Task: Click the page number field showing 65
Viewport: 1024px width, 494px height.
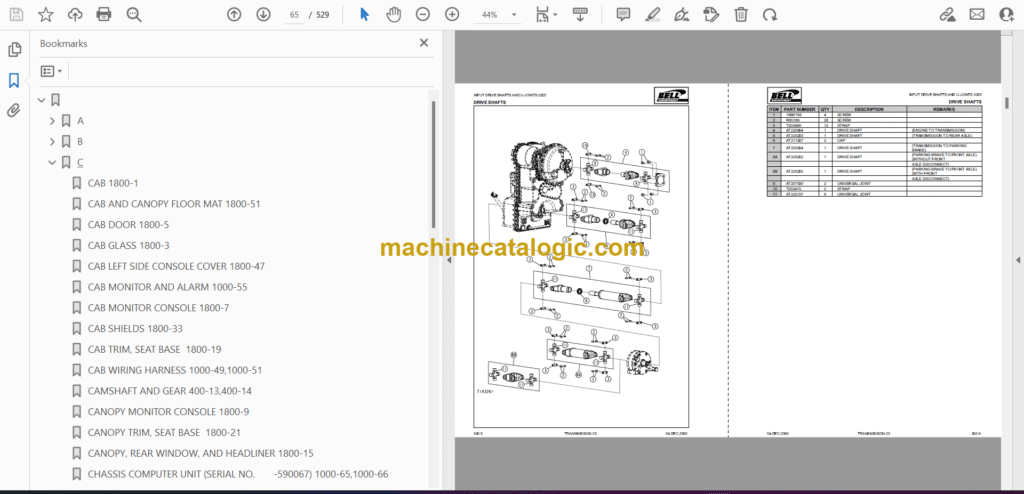Action: (x=295, y=14)
